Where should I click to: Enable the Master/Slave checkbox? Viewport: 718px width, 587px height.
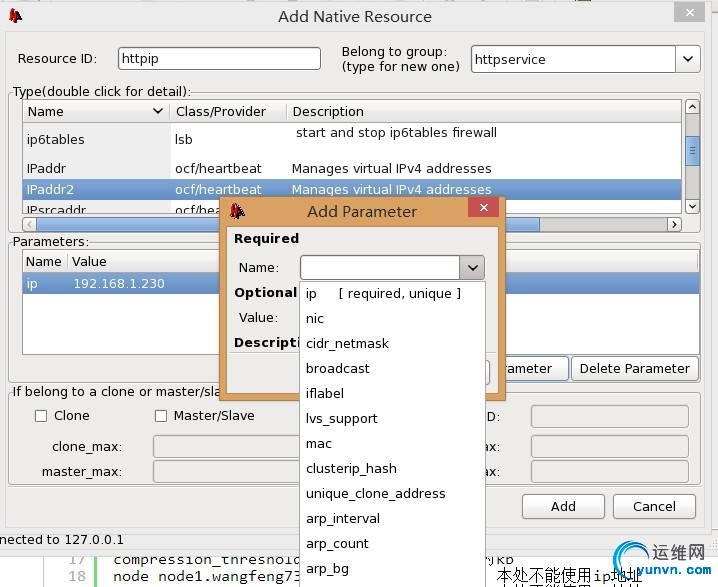[161, 416]
